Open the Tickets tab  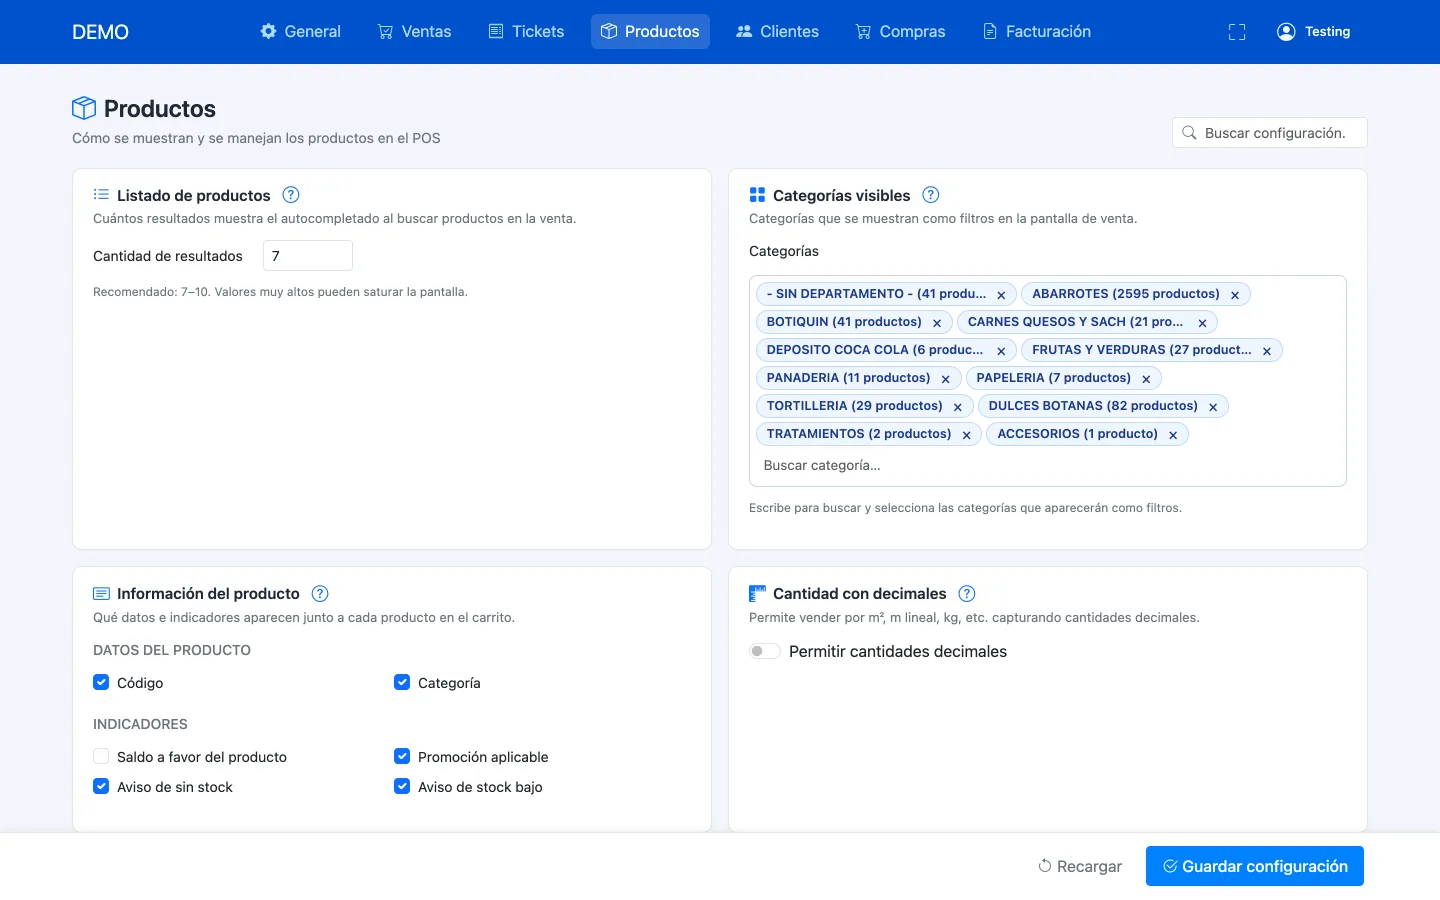coord(526,32)
